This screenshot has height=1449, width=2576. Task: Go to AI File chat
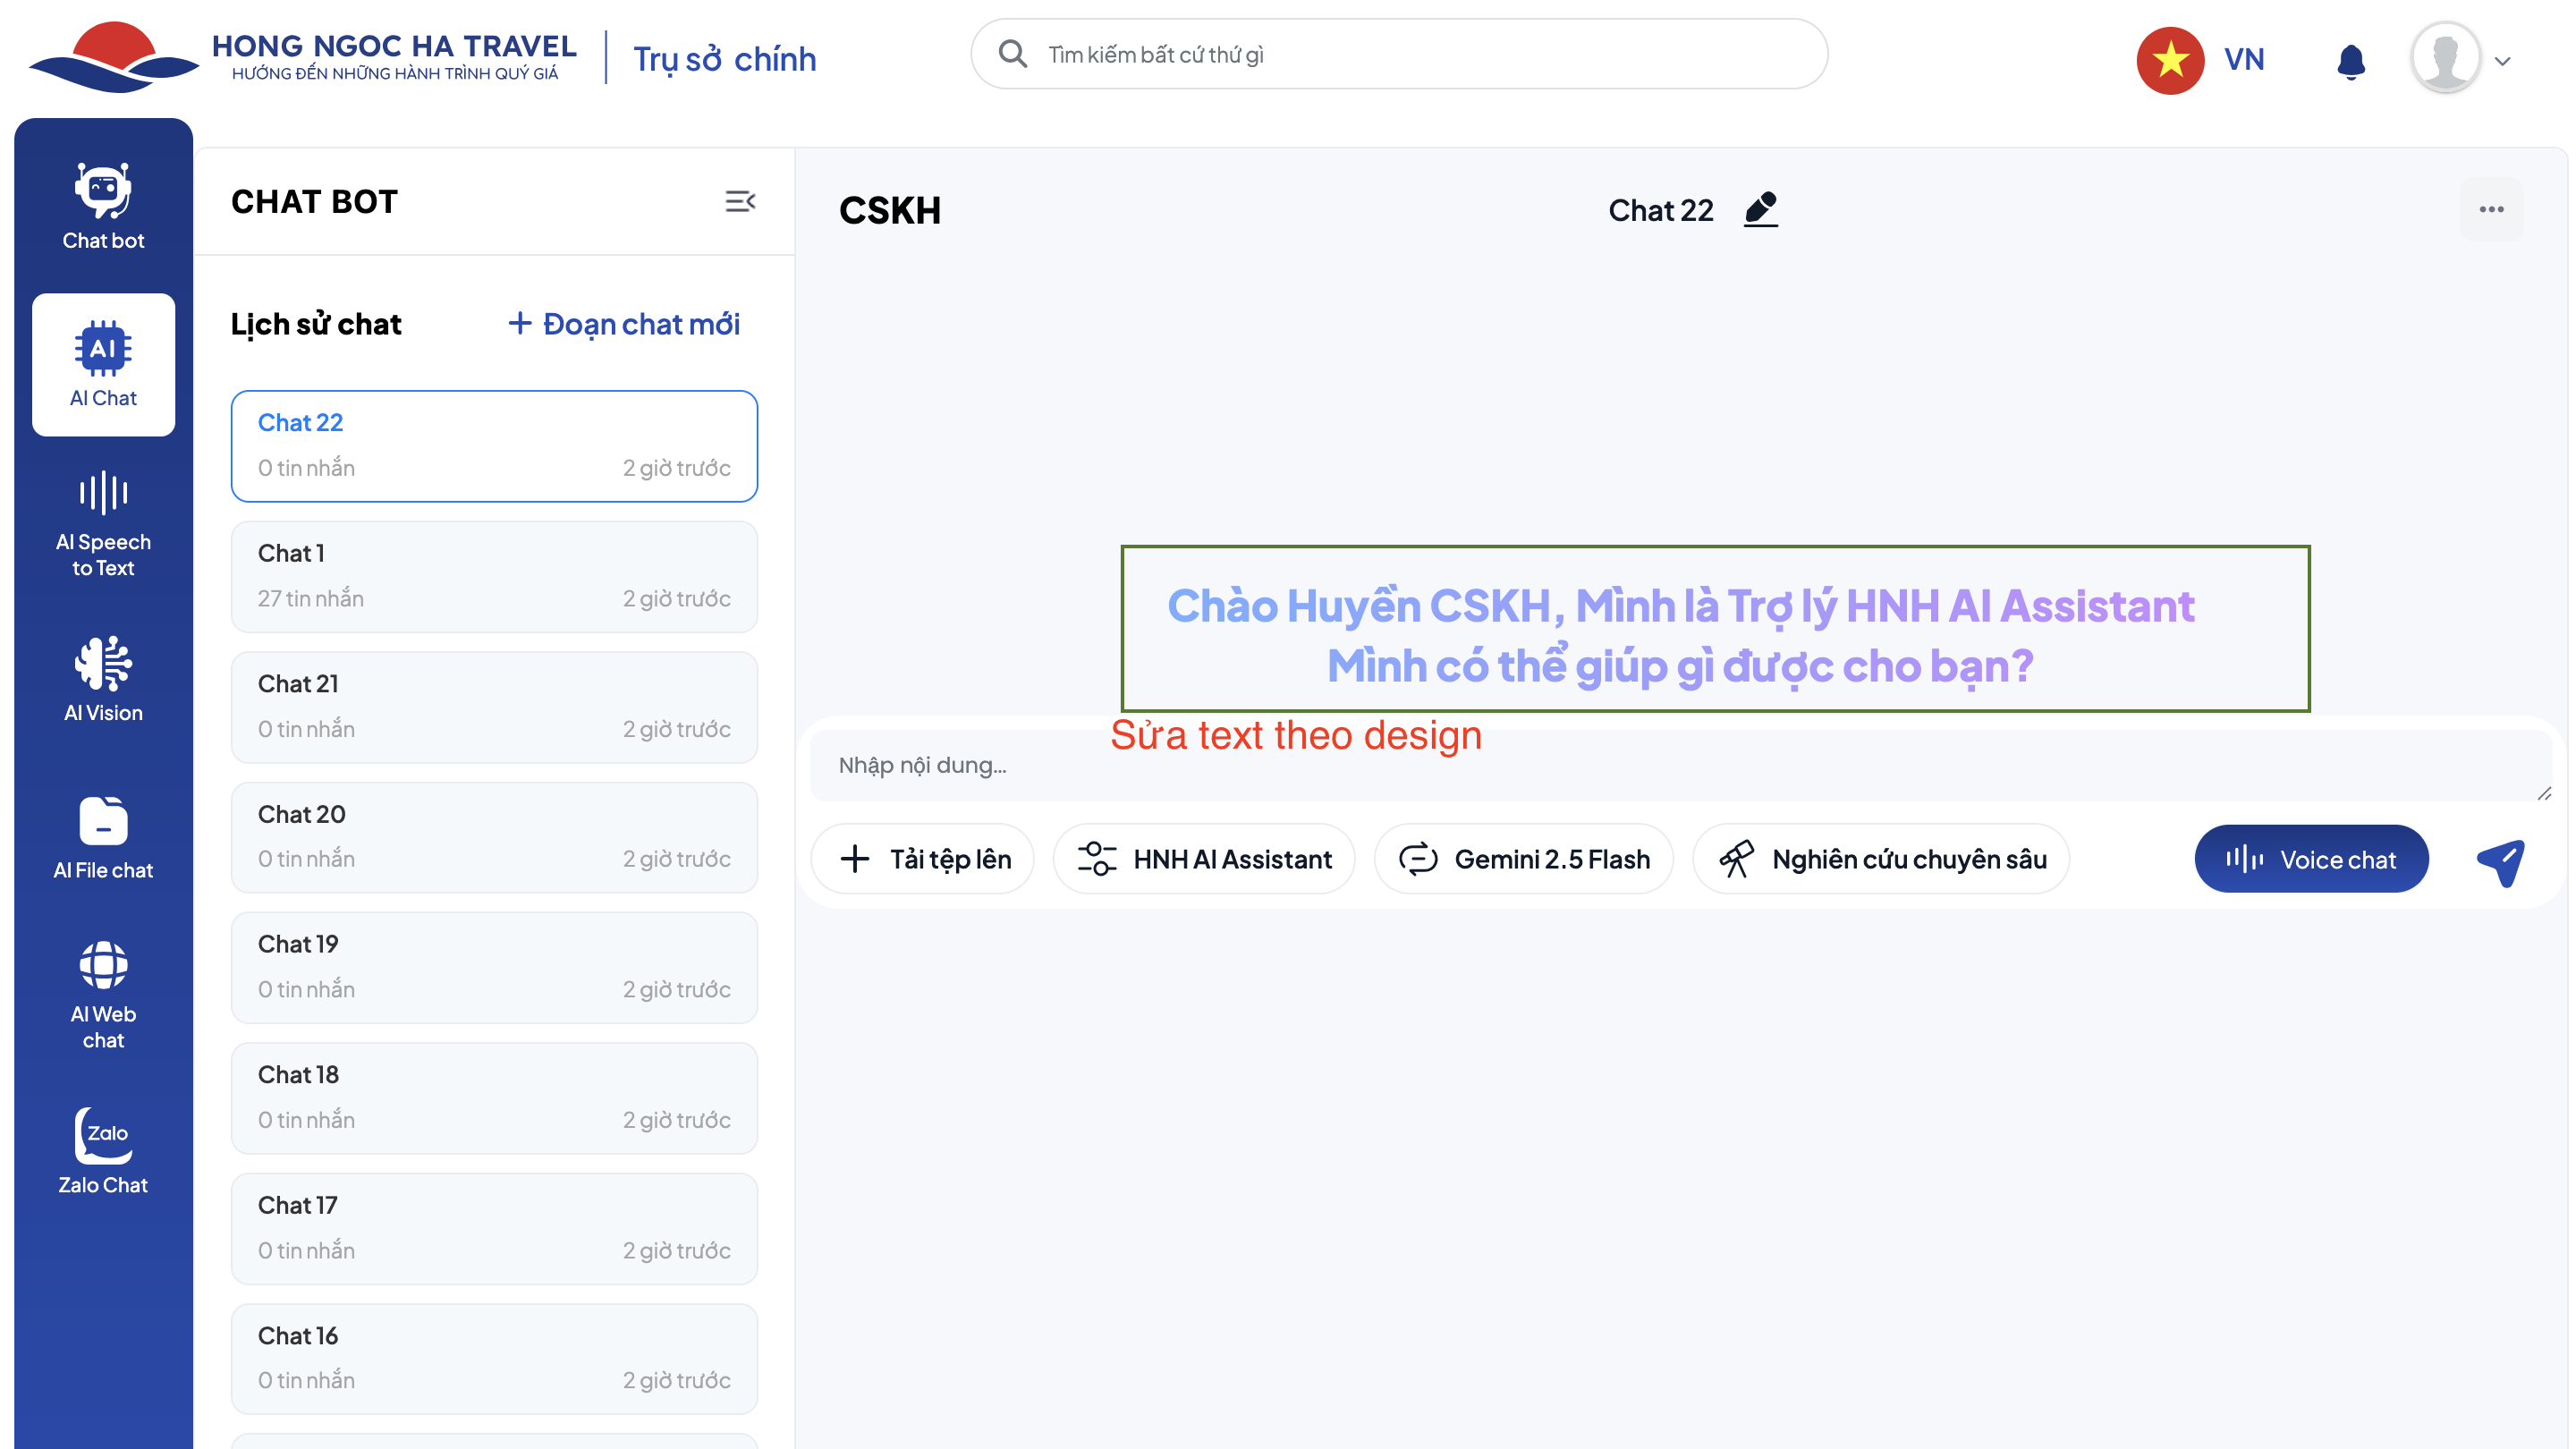point(103,837)
